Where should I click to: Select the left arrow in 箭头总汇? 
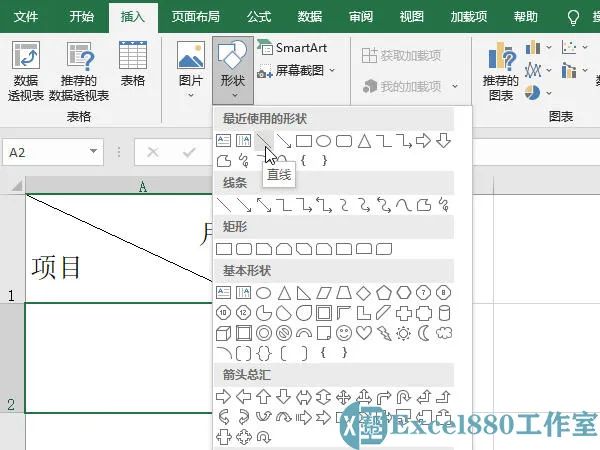(x=244, y=397)
